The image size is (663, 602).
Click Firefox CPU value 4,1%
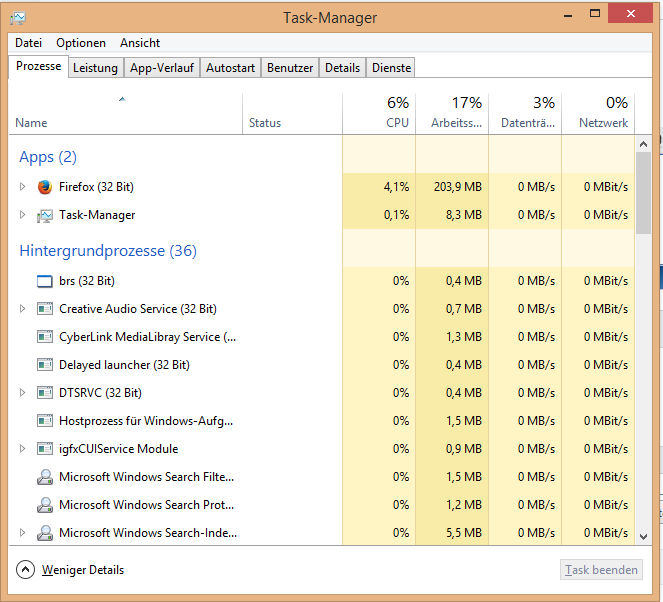(396, 186)
